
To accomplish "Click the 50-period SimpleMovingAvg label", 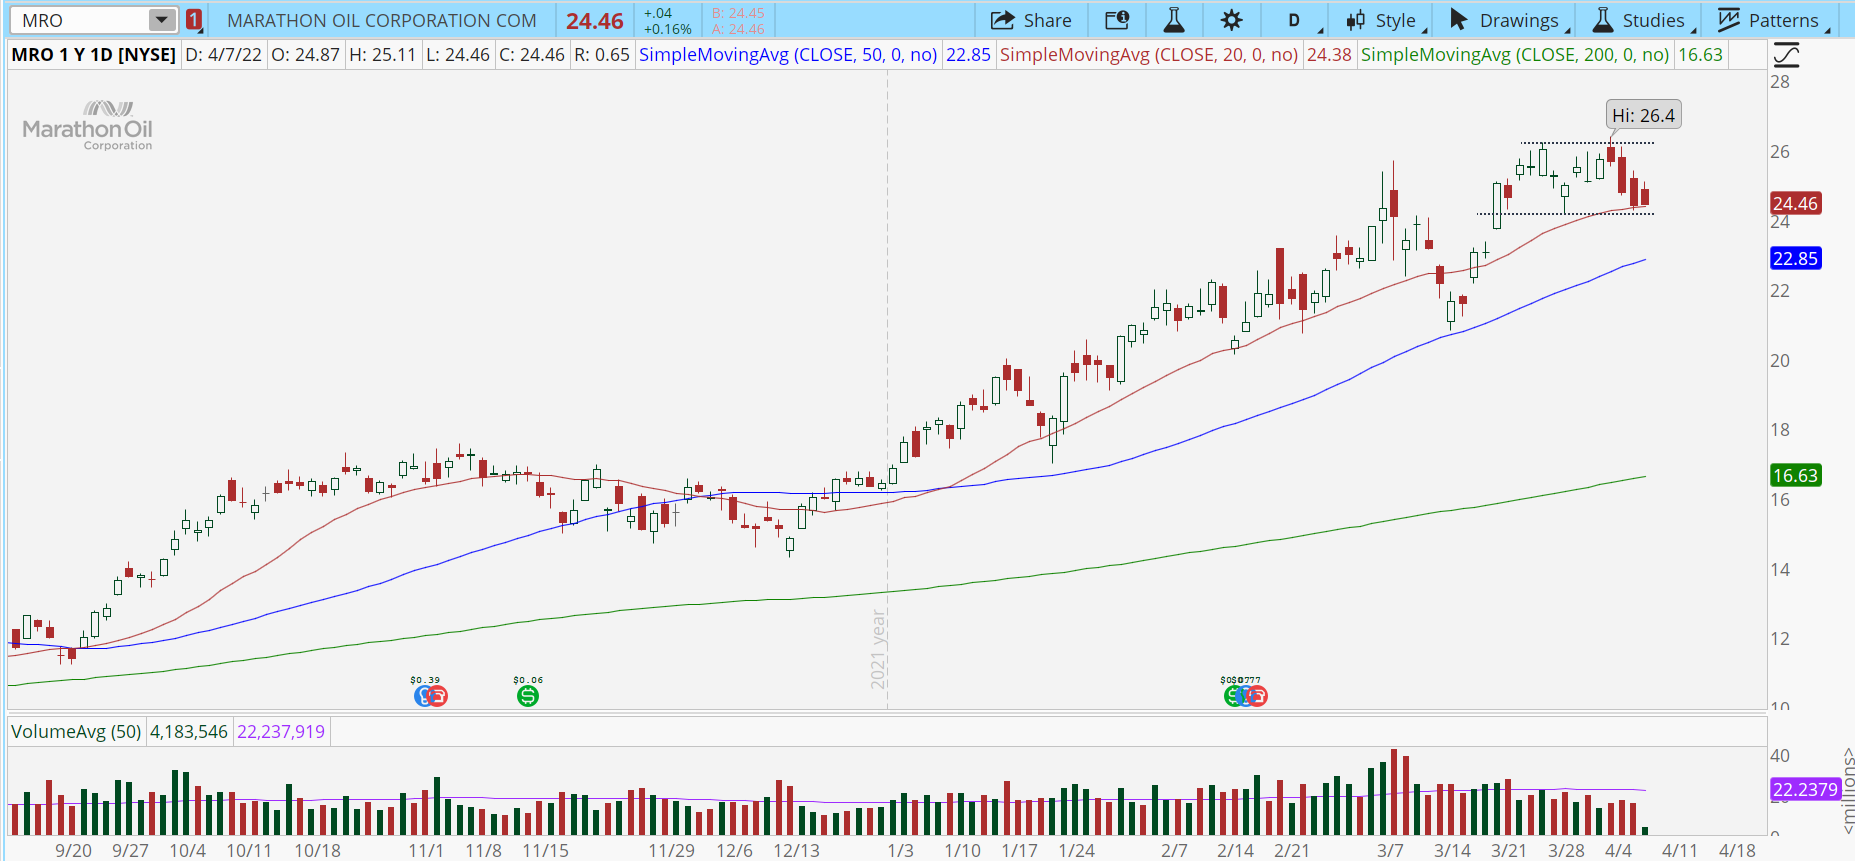I will click(788, 54).
